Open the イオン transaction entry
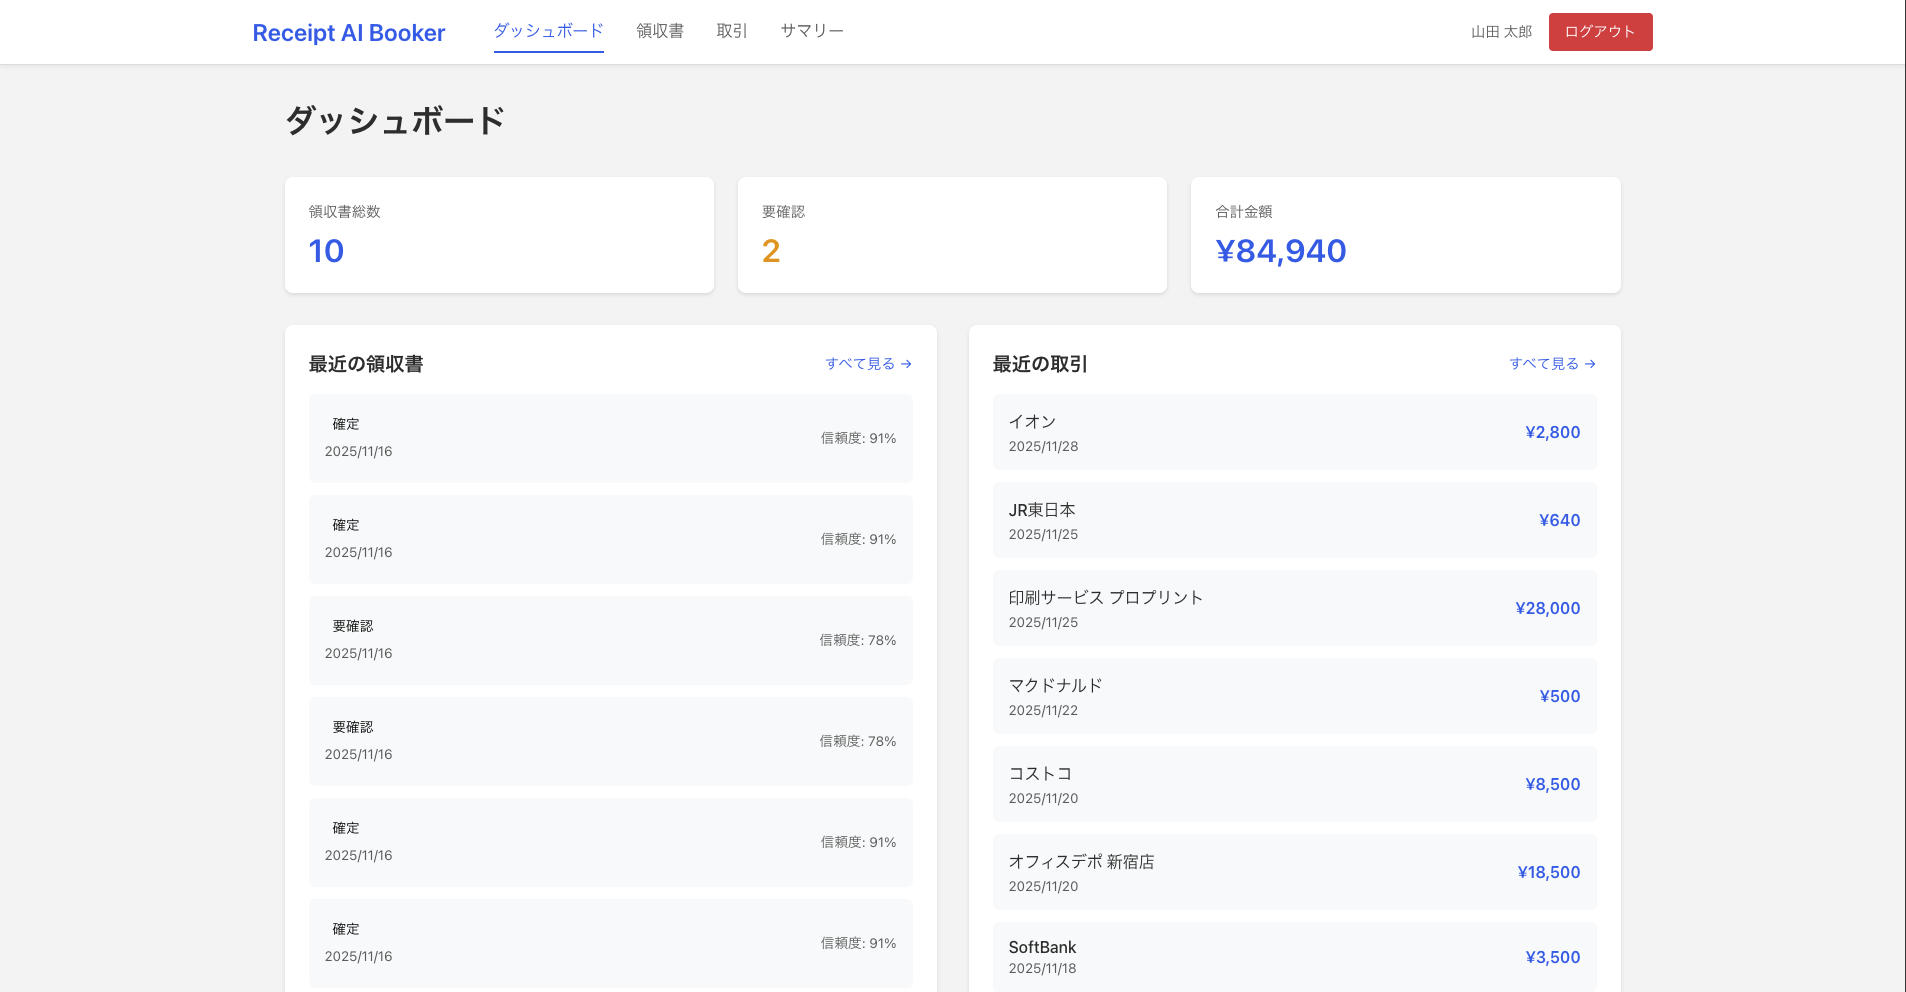Viewport: 1906px width, 992px height. (1294, 431)
